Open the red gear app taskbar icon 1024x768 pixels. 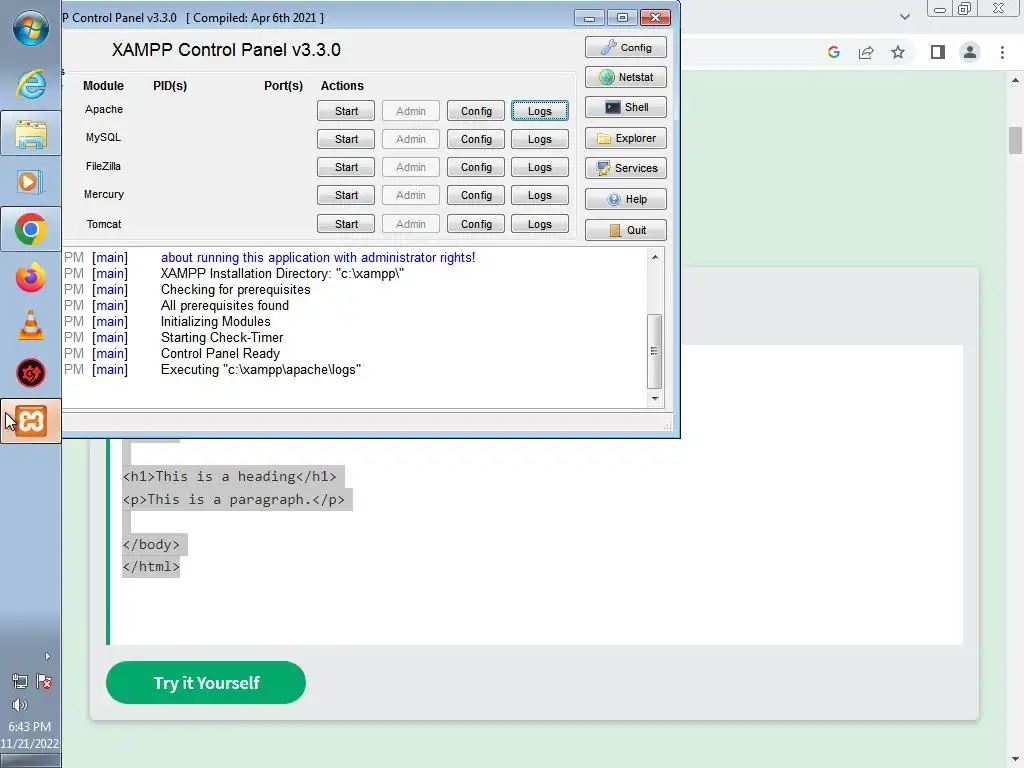tap(31, 373)
